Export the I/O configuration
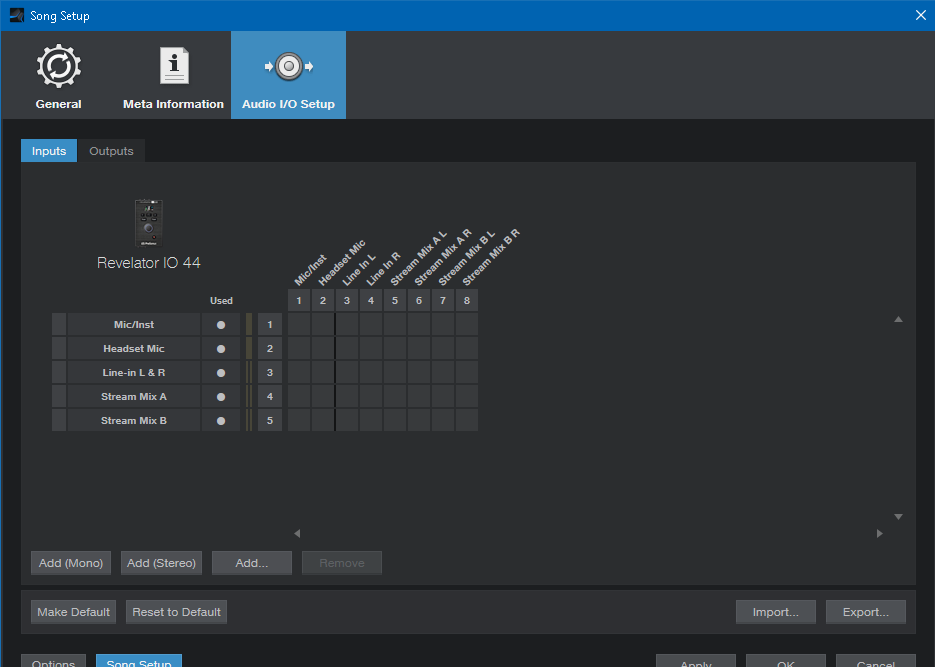Screen dimensions: 935x667 coord(866,612)
